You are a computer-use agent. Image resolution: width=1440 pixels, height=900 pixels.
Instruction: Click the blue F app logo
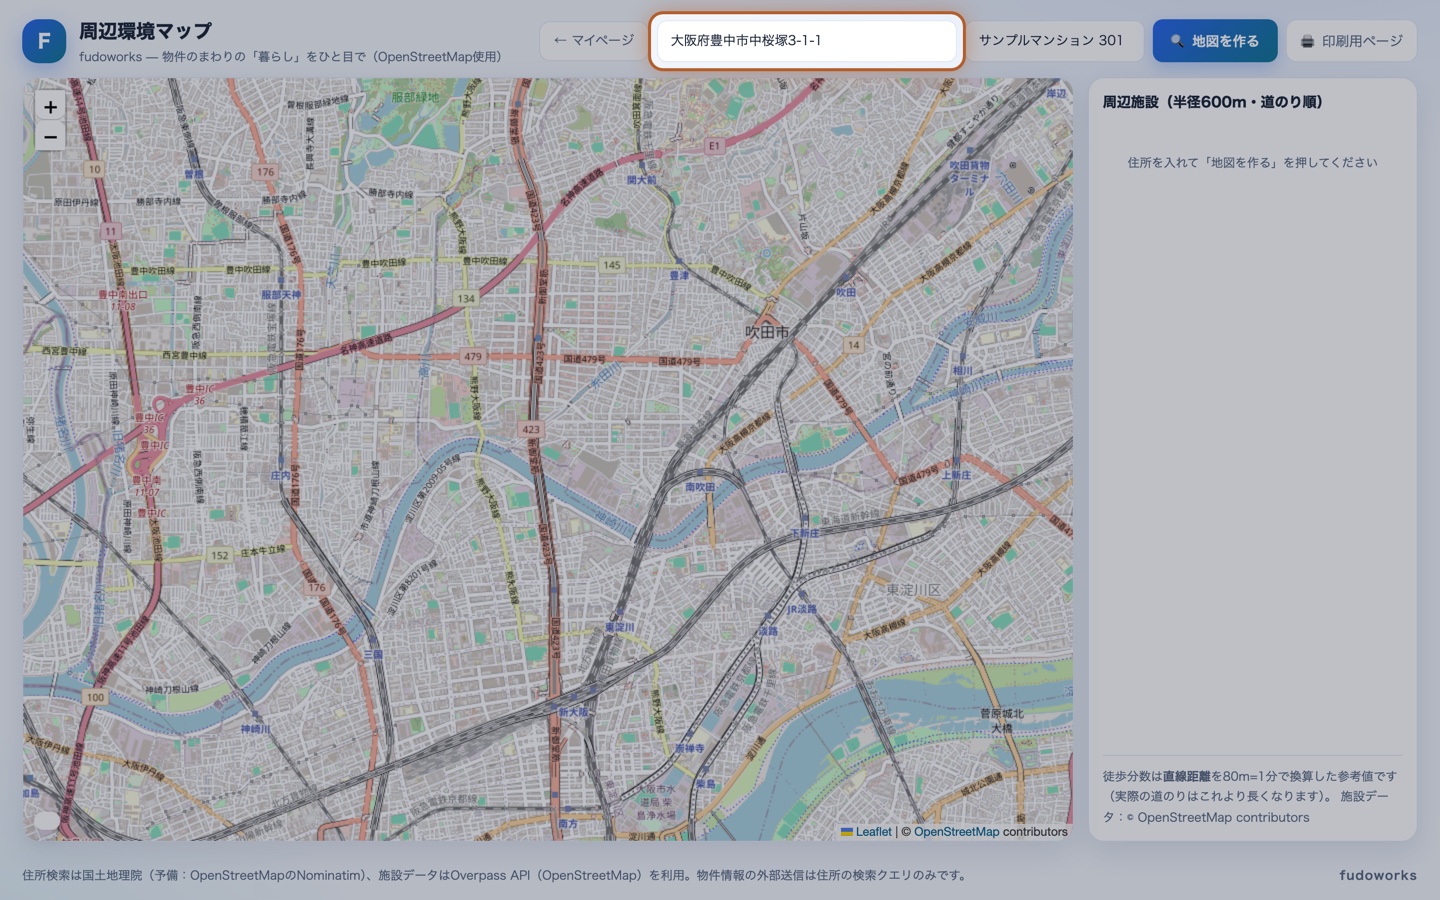click(44, 41)
